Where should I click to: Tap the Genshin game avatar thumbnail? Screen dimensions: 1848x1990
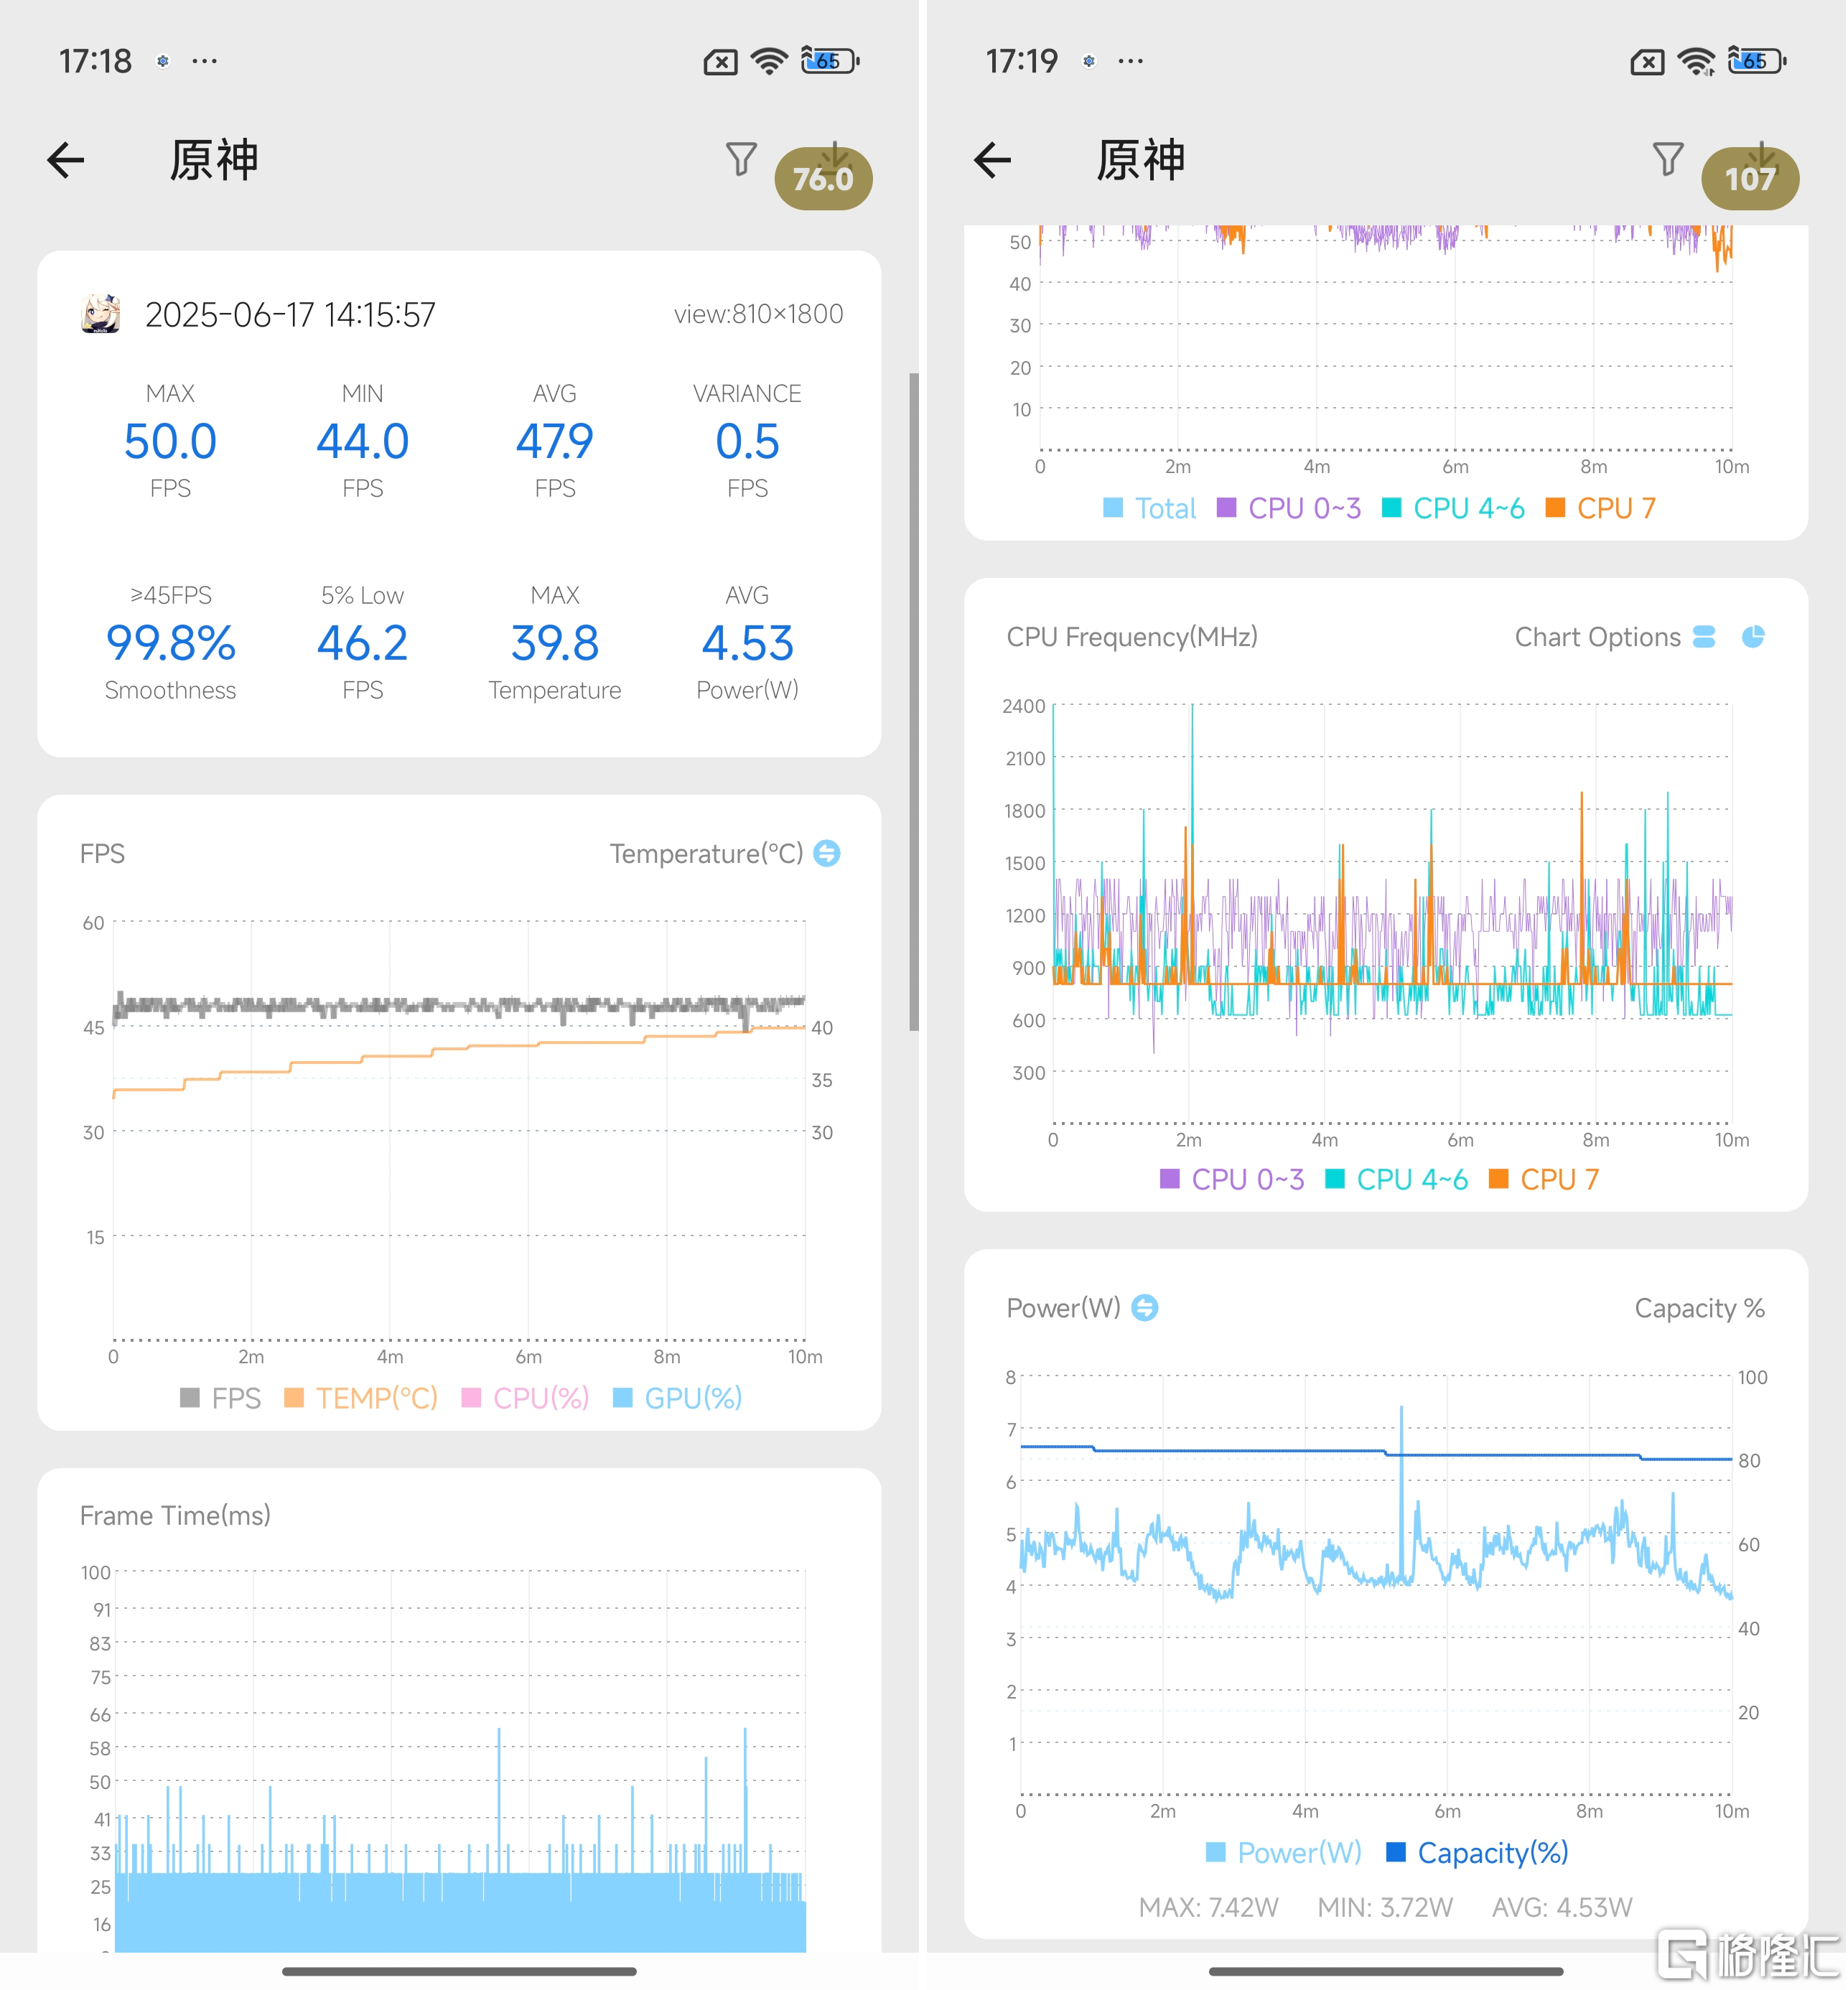100,313
